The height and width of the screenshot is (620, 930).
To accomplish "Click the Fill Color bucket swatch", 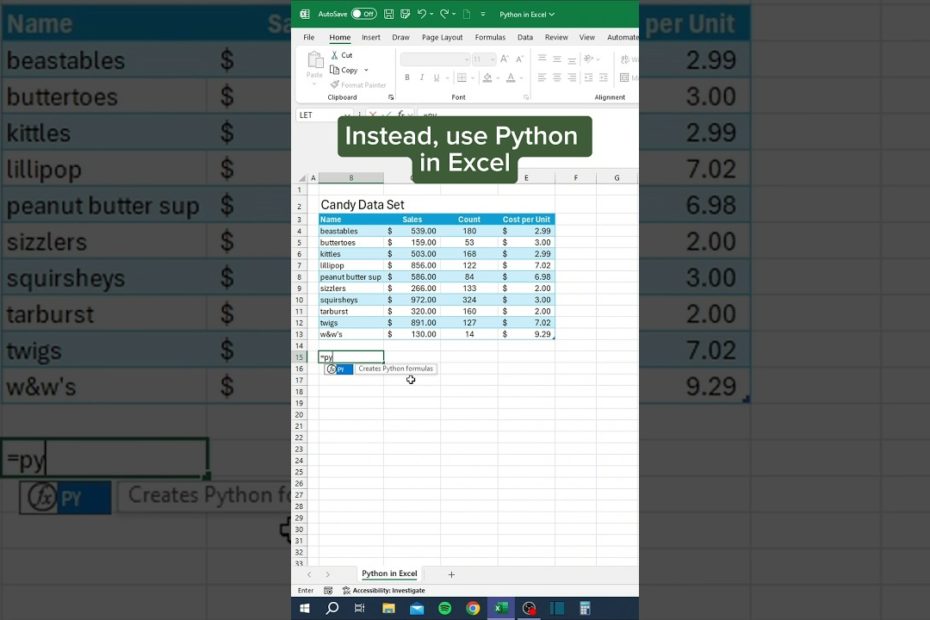I will [x=487, y=78].
